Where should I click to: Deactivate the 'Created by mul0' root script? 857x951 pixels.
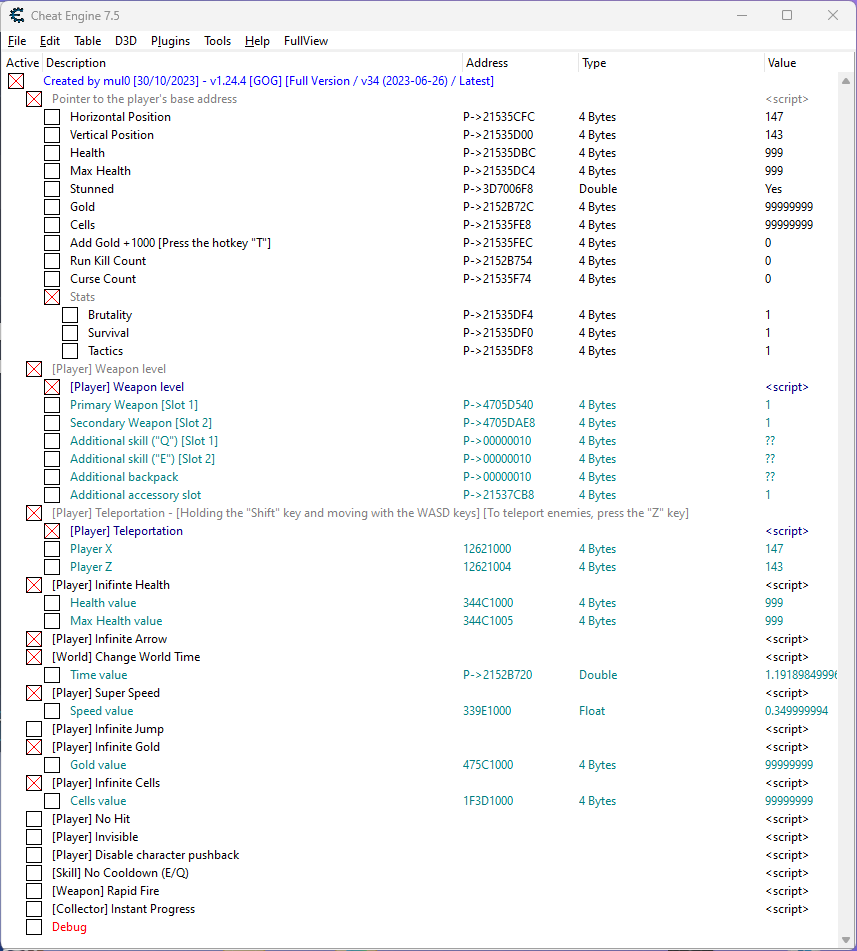(16, 81)
